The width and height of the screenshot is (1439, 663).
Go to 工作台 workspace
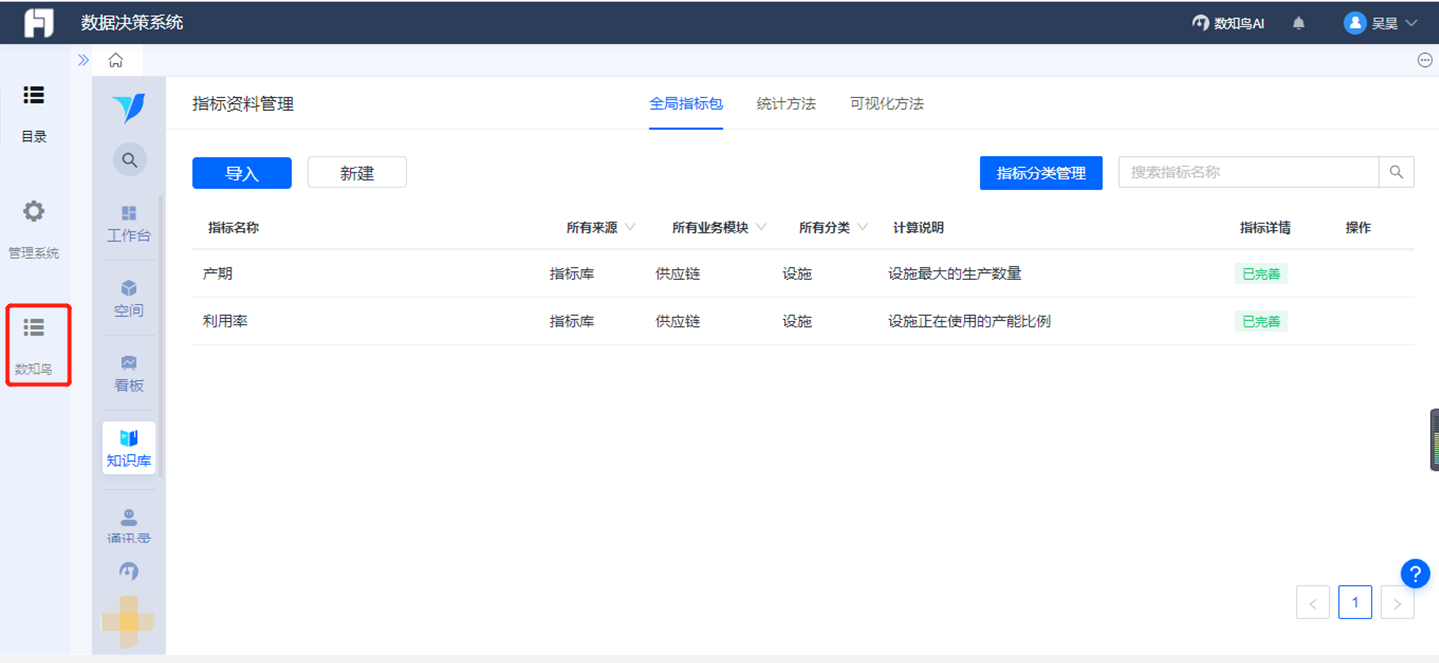[129, 225]
